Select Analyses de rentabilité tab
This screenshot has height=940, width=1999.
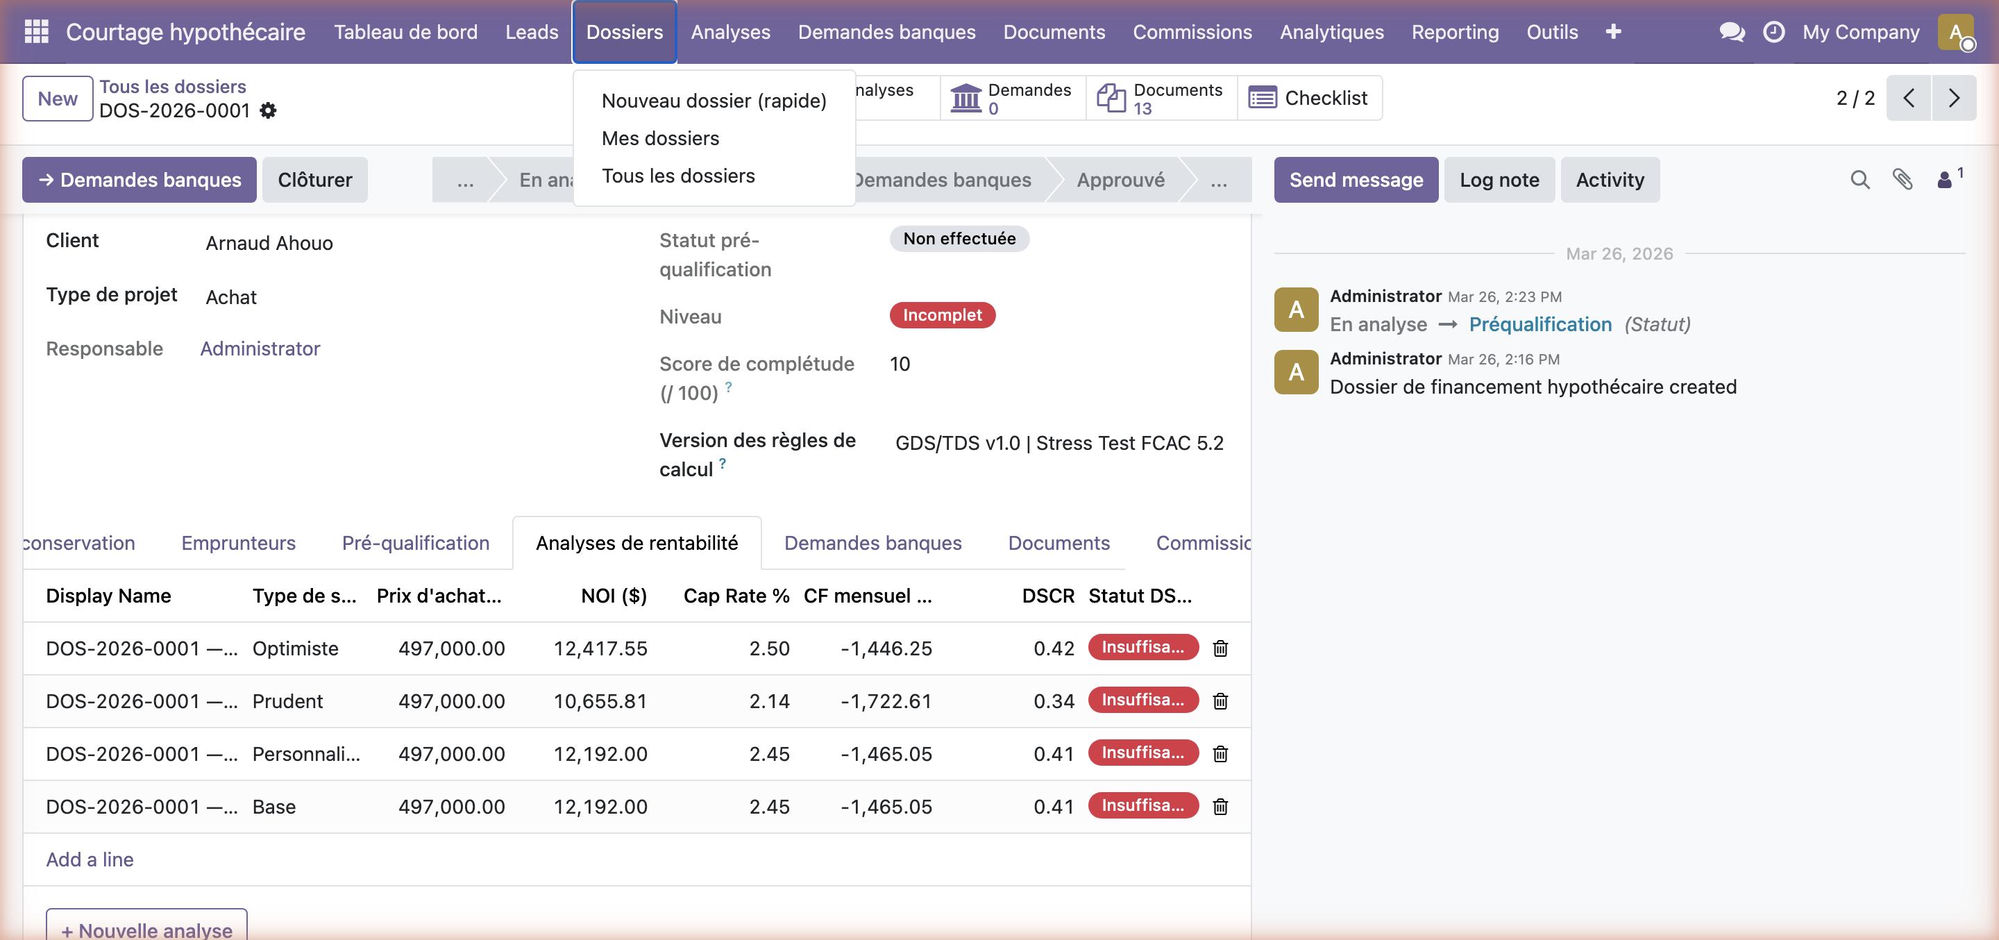point(636,543)
